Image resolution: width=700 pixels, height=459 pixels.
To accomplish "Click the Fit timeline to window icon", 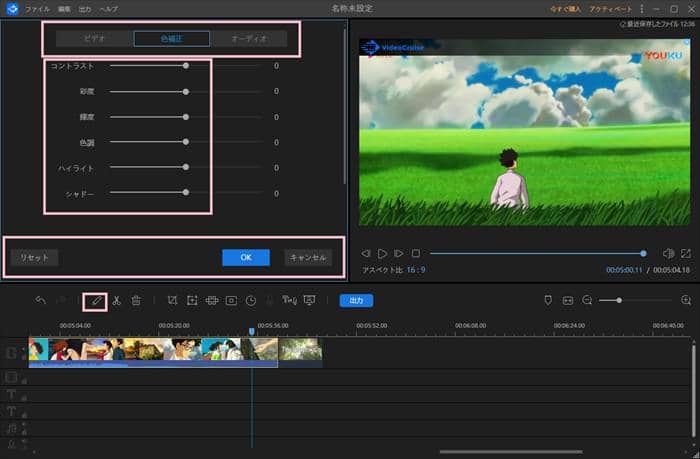I will (x=568, y=300).
